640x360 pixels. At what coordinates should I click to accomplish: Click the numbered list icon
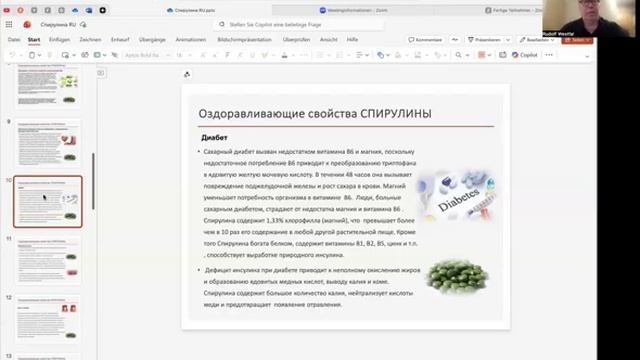pyautogui.click(x=339, y=55)
